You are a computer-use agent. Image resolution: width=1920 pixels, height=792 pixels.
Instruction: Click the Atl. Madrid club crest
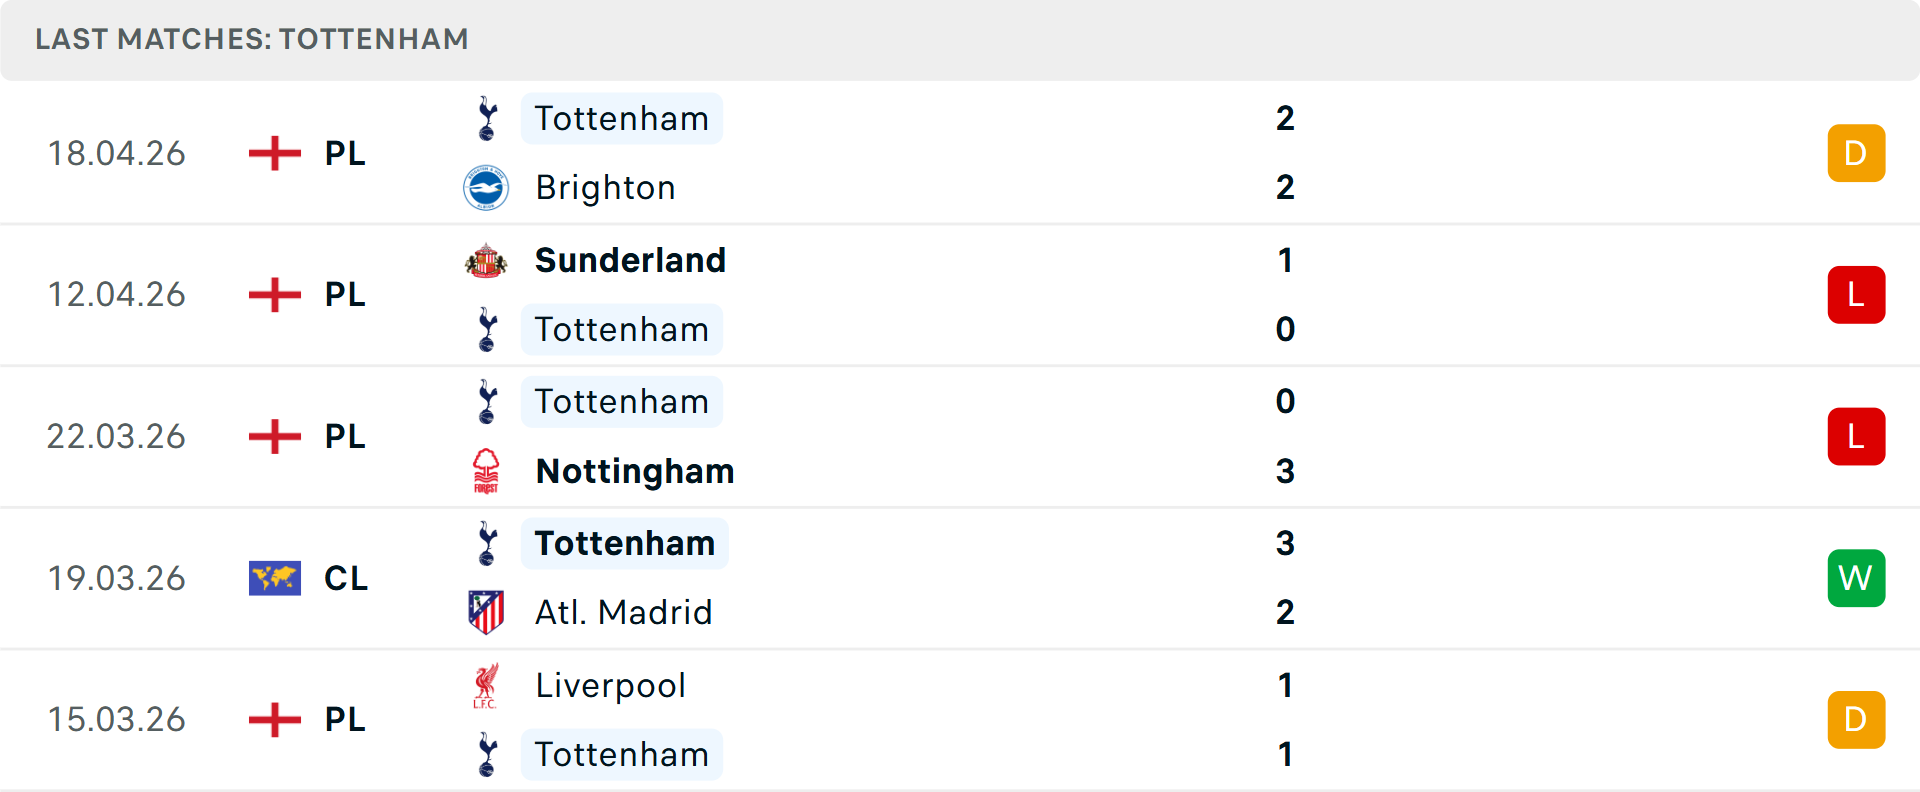point(486,612)
